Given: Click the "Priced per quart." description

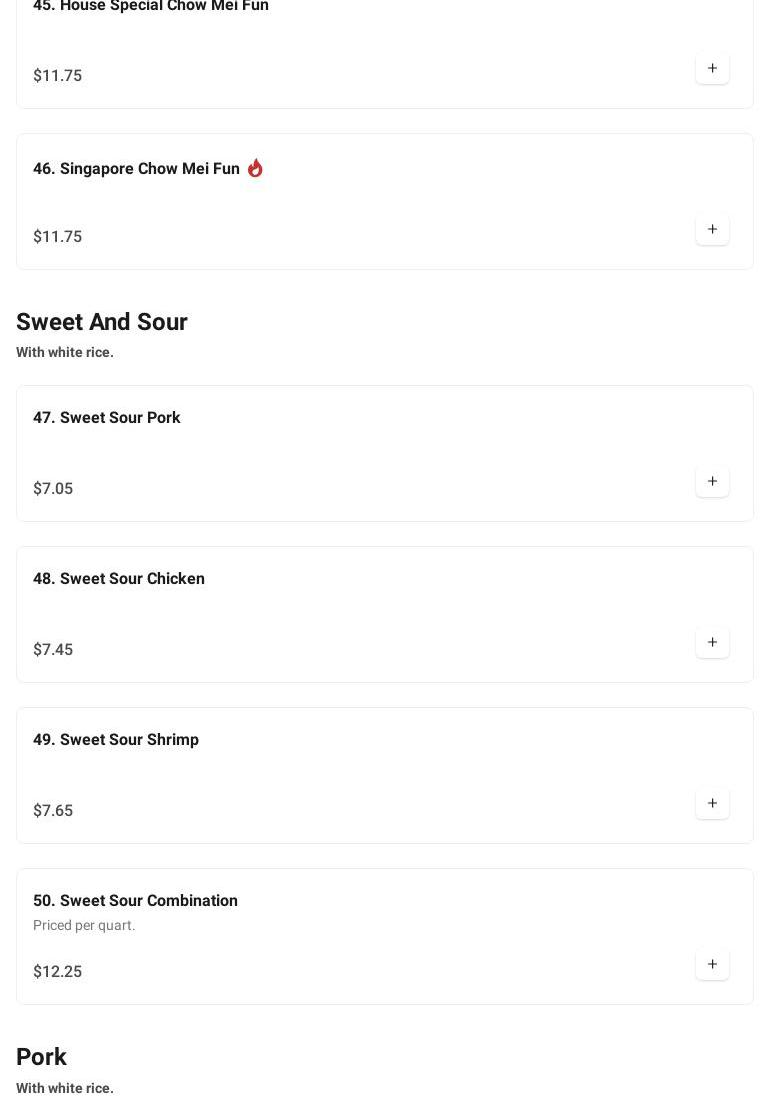Looking at the screenshot, I should tap(84, 926).
